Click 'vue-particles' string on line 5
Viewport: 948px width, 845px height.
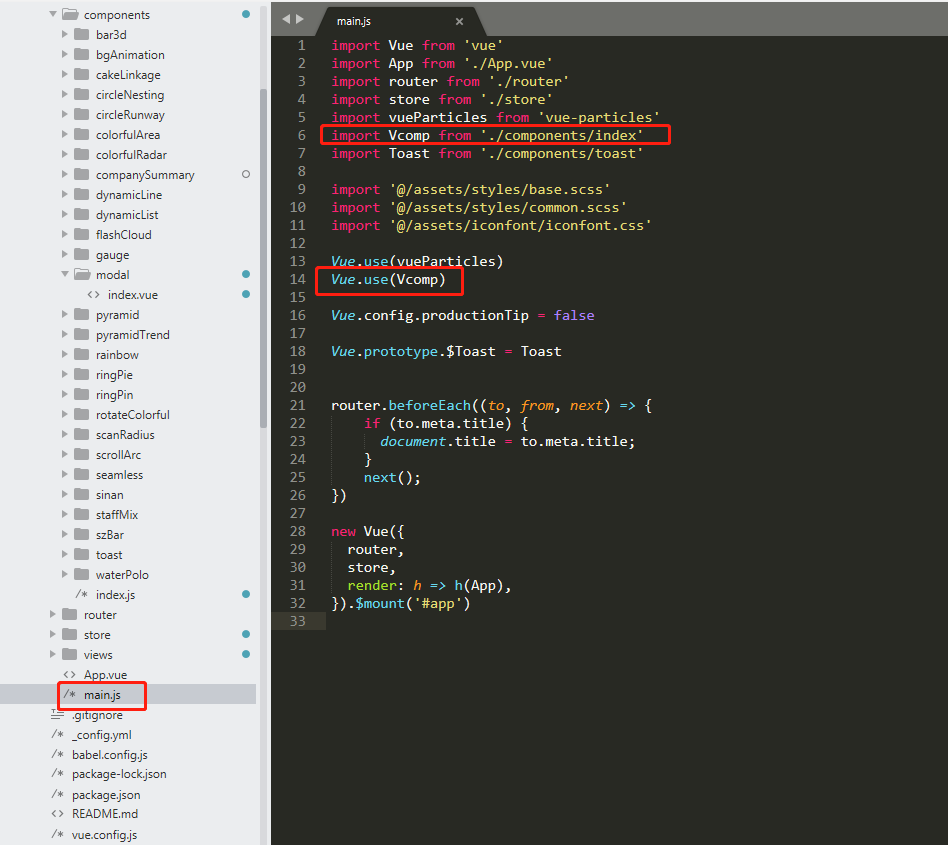click(x=599, y=117)
